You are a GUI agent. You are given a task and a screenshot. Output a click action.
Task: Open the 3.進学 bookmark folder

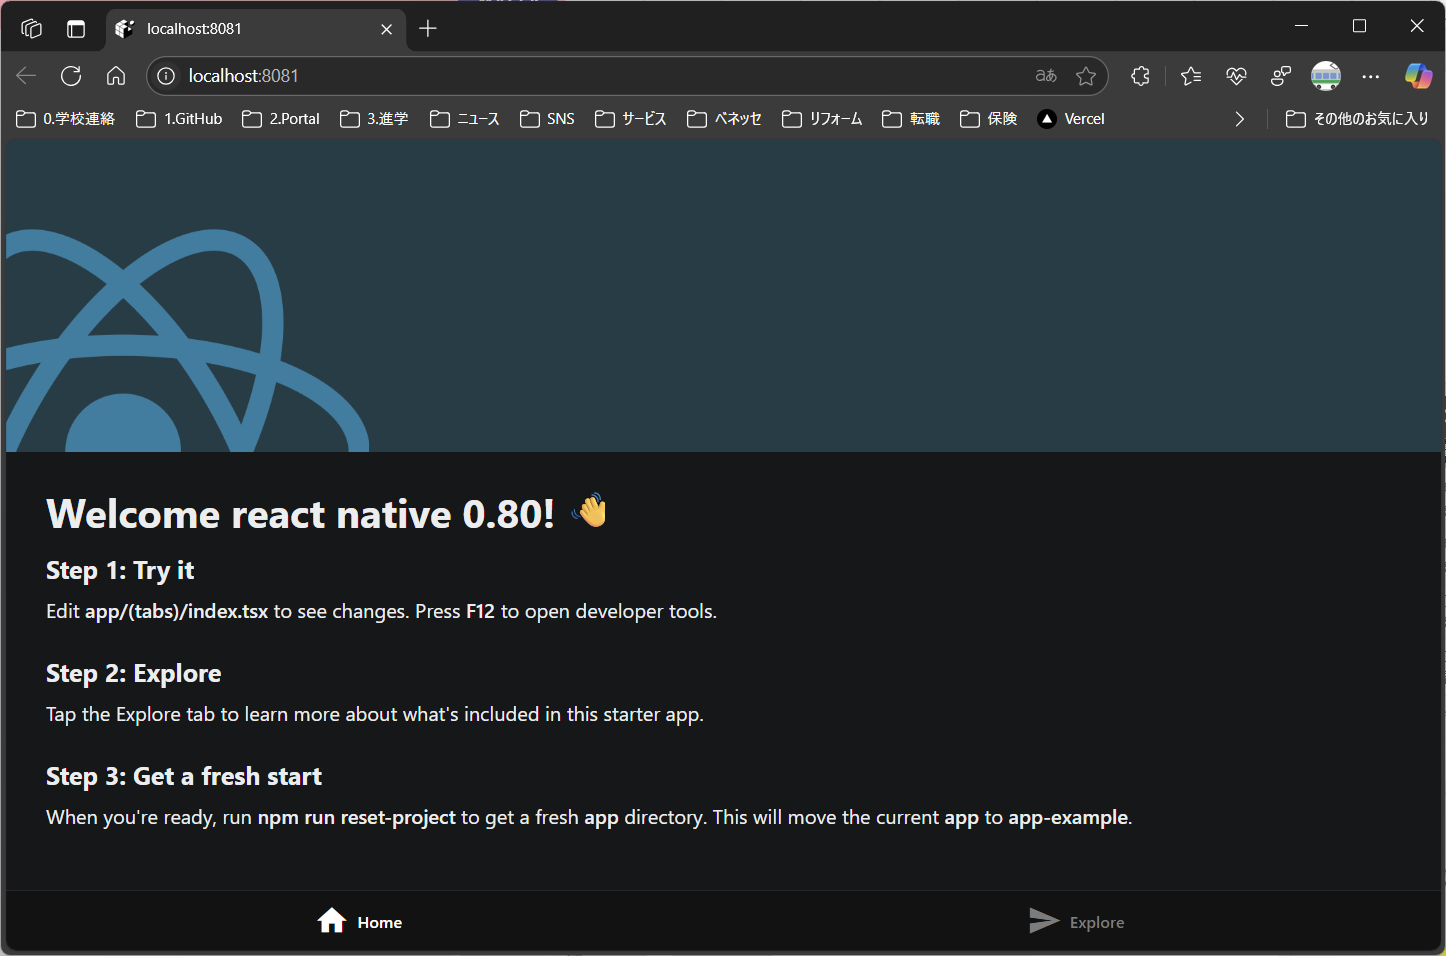(374, 119)
